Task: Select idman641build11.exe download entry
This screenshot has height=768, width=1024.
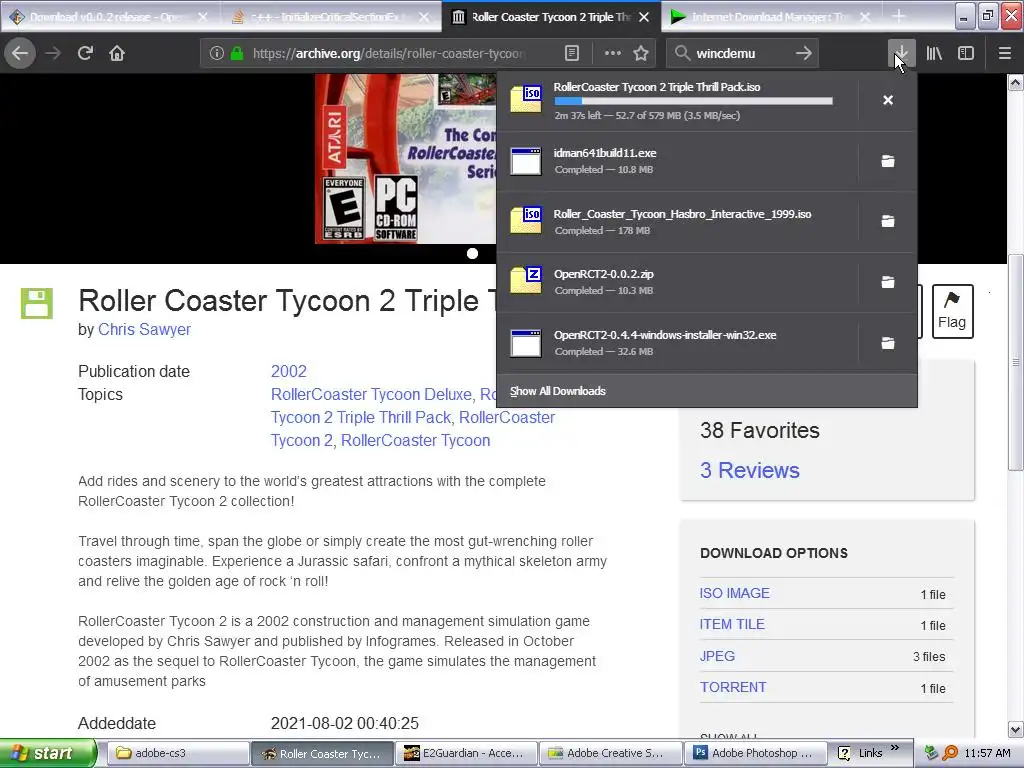Action: [x=677, y=161]
